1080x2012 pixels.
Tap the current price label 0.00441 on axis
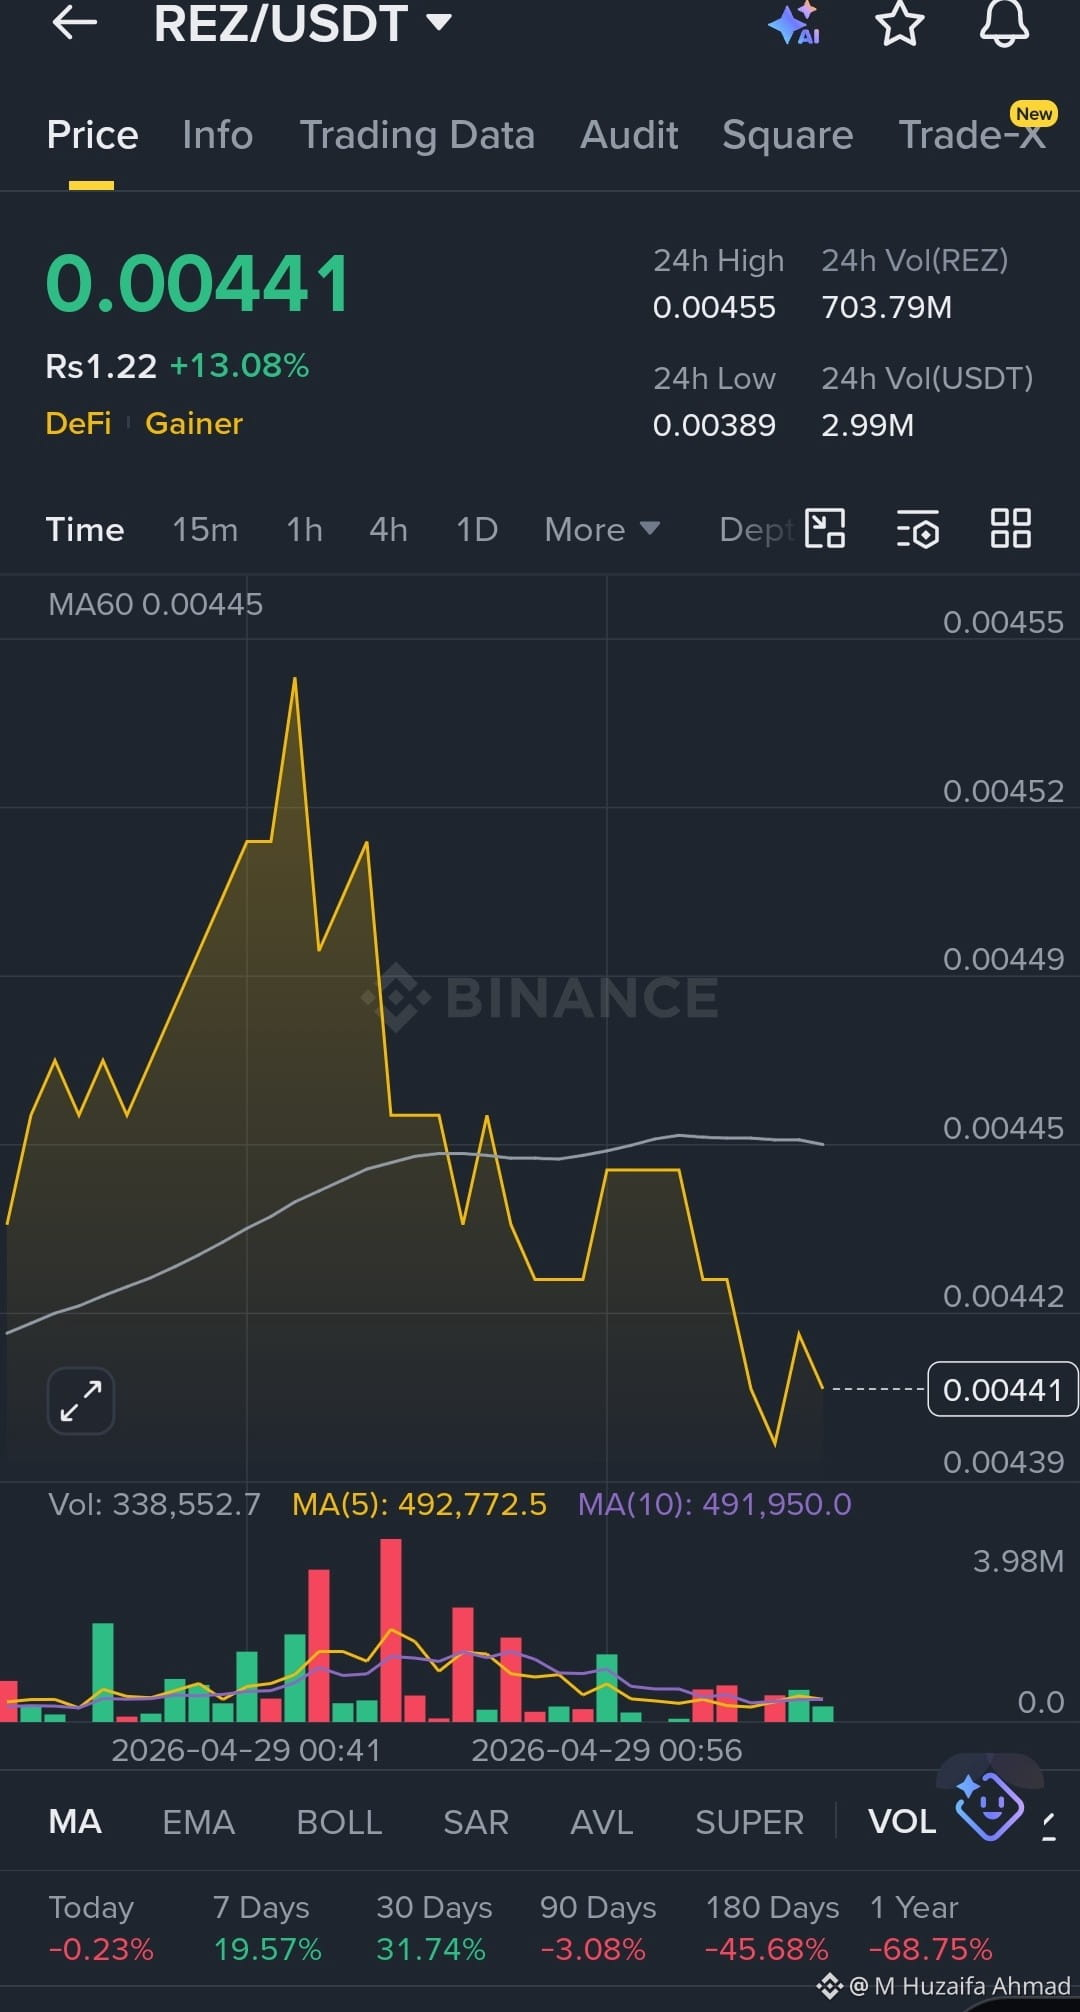(x=1002, y=1389)
